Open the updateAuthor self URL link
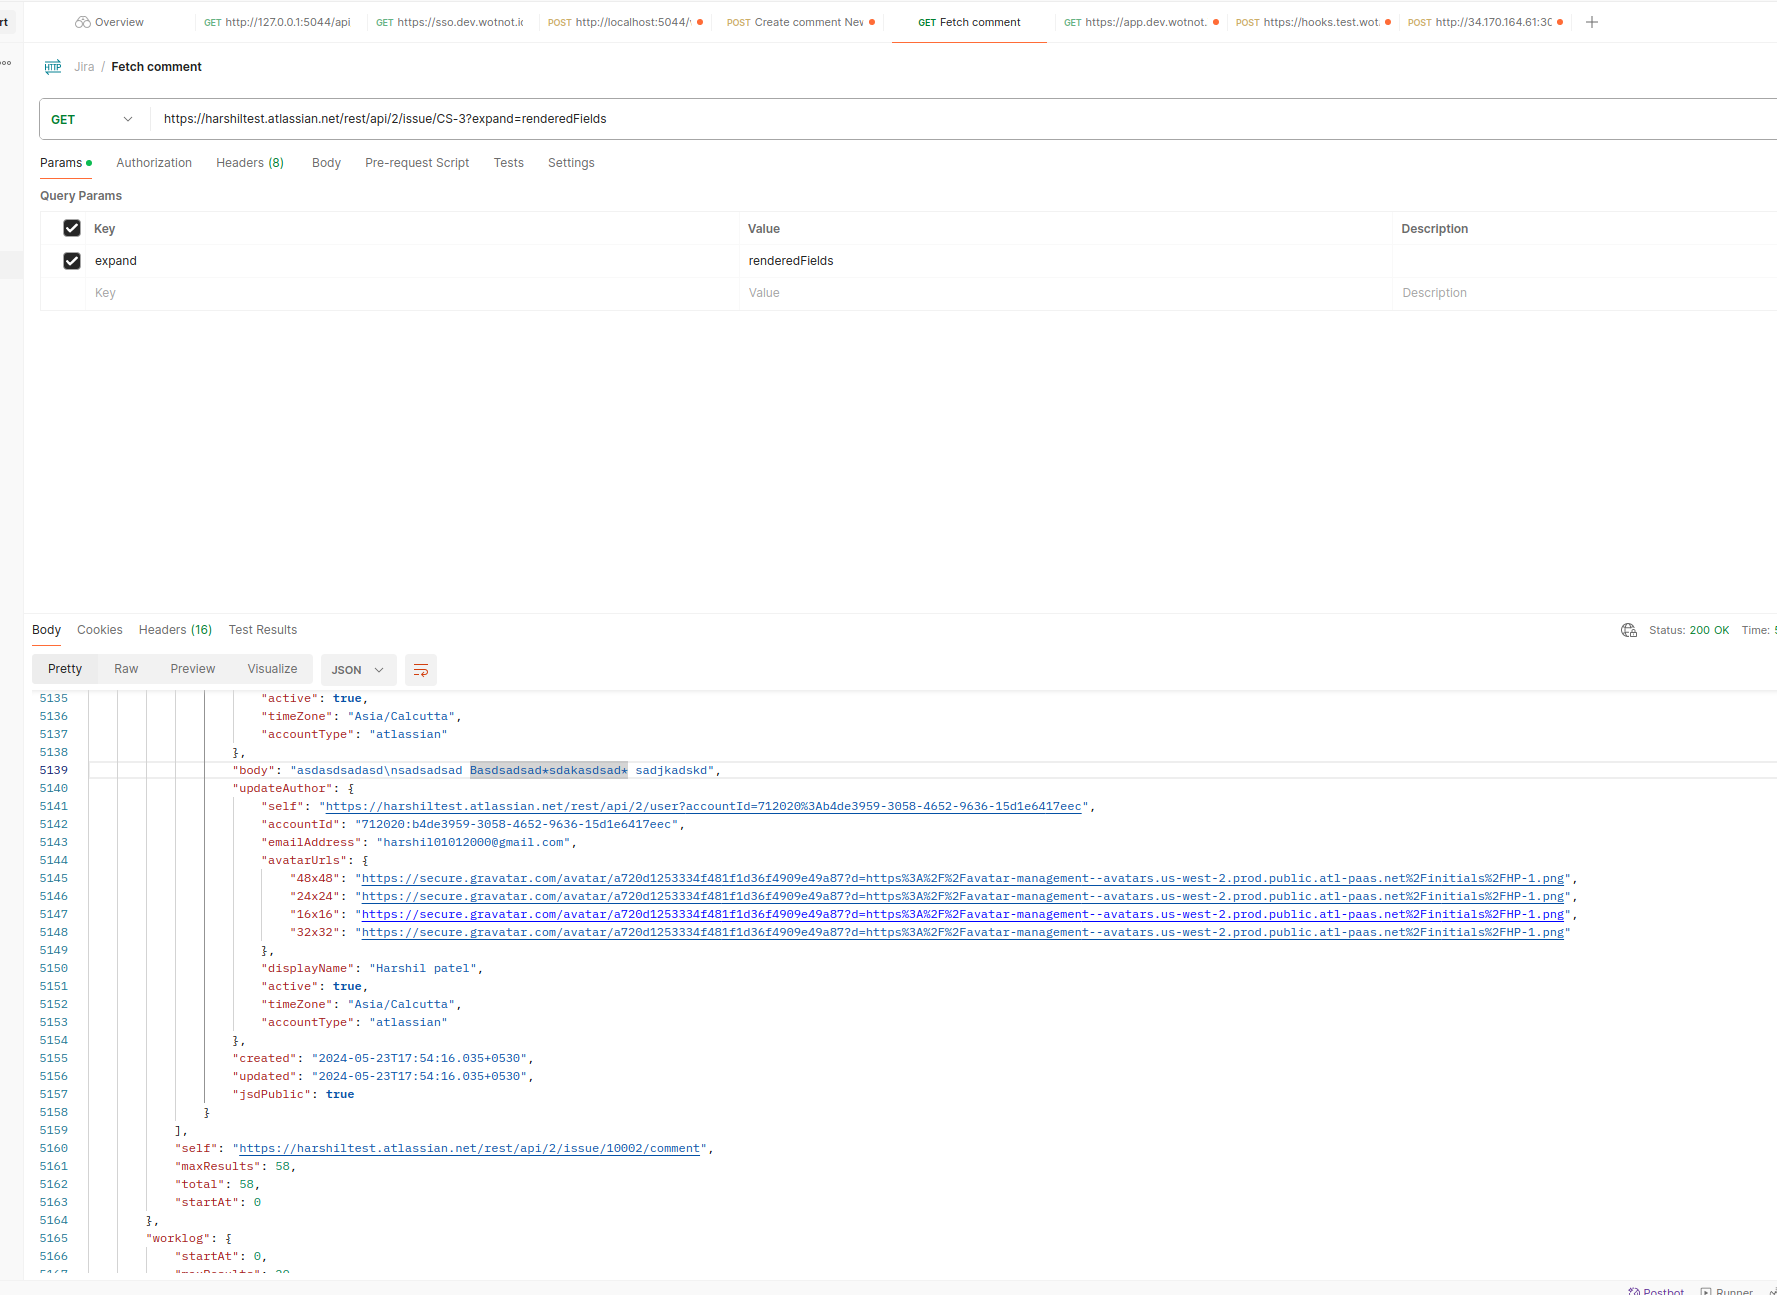 704,806
